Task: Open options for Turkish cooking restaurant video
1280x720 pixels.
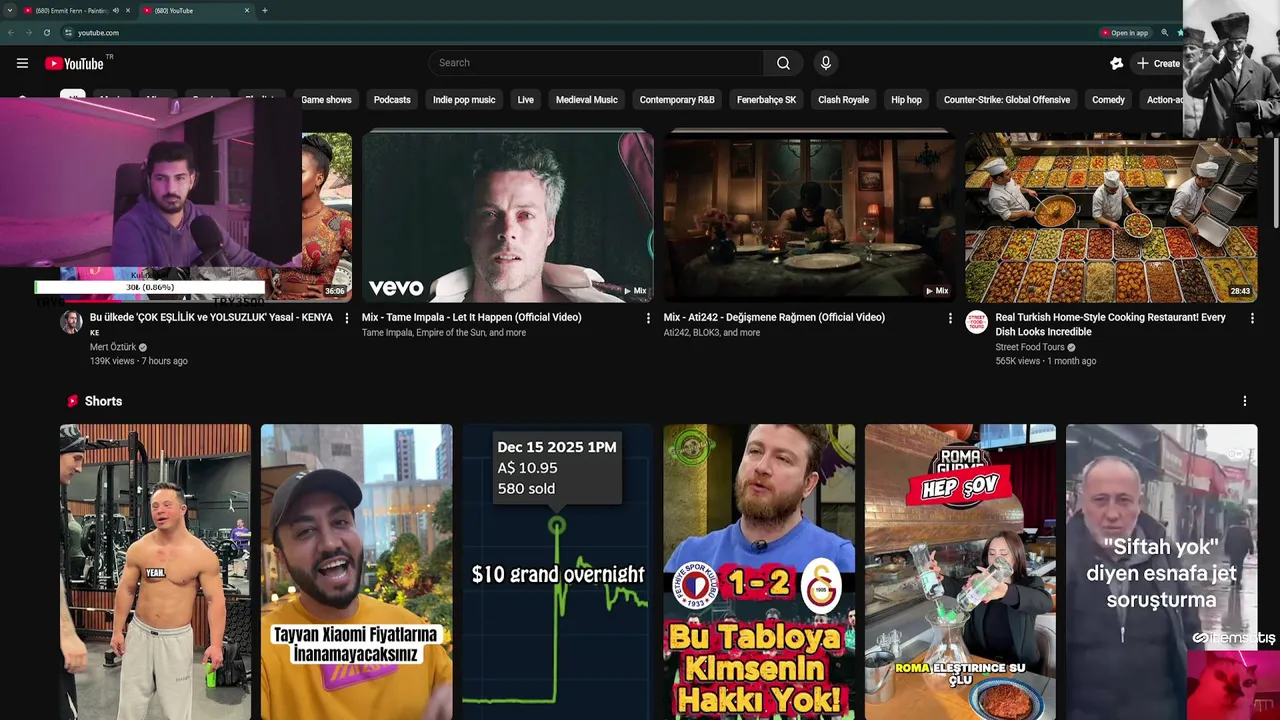Action: pos(1252,318)
